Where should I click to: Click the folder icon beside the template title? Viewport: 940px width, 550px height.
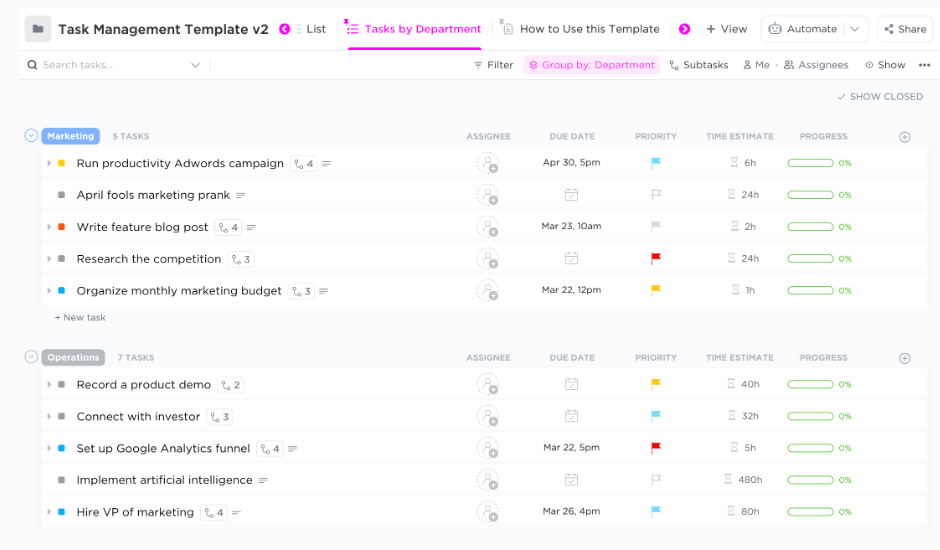[x=37, y=29]
